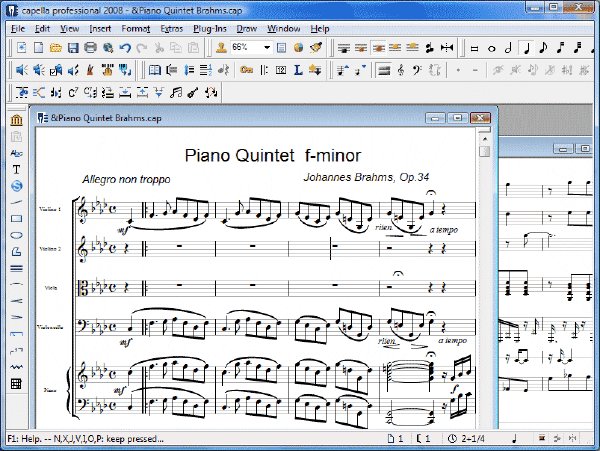Select the eighth note value
This screenshot has width=600, height=451.
(x=543, y=48)
